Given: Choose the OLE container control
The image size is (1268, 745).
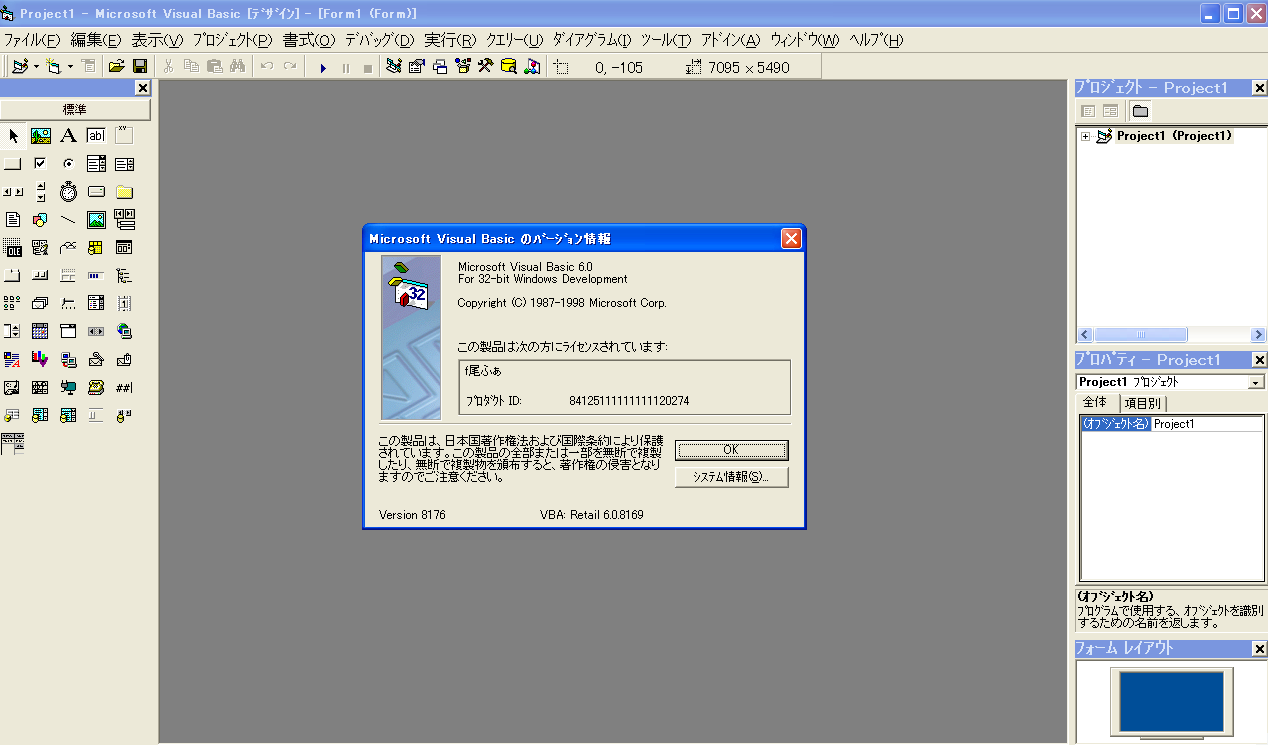Looking at the screenshot, I should (x=13, y=248).
